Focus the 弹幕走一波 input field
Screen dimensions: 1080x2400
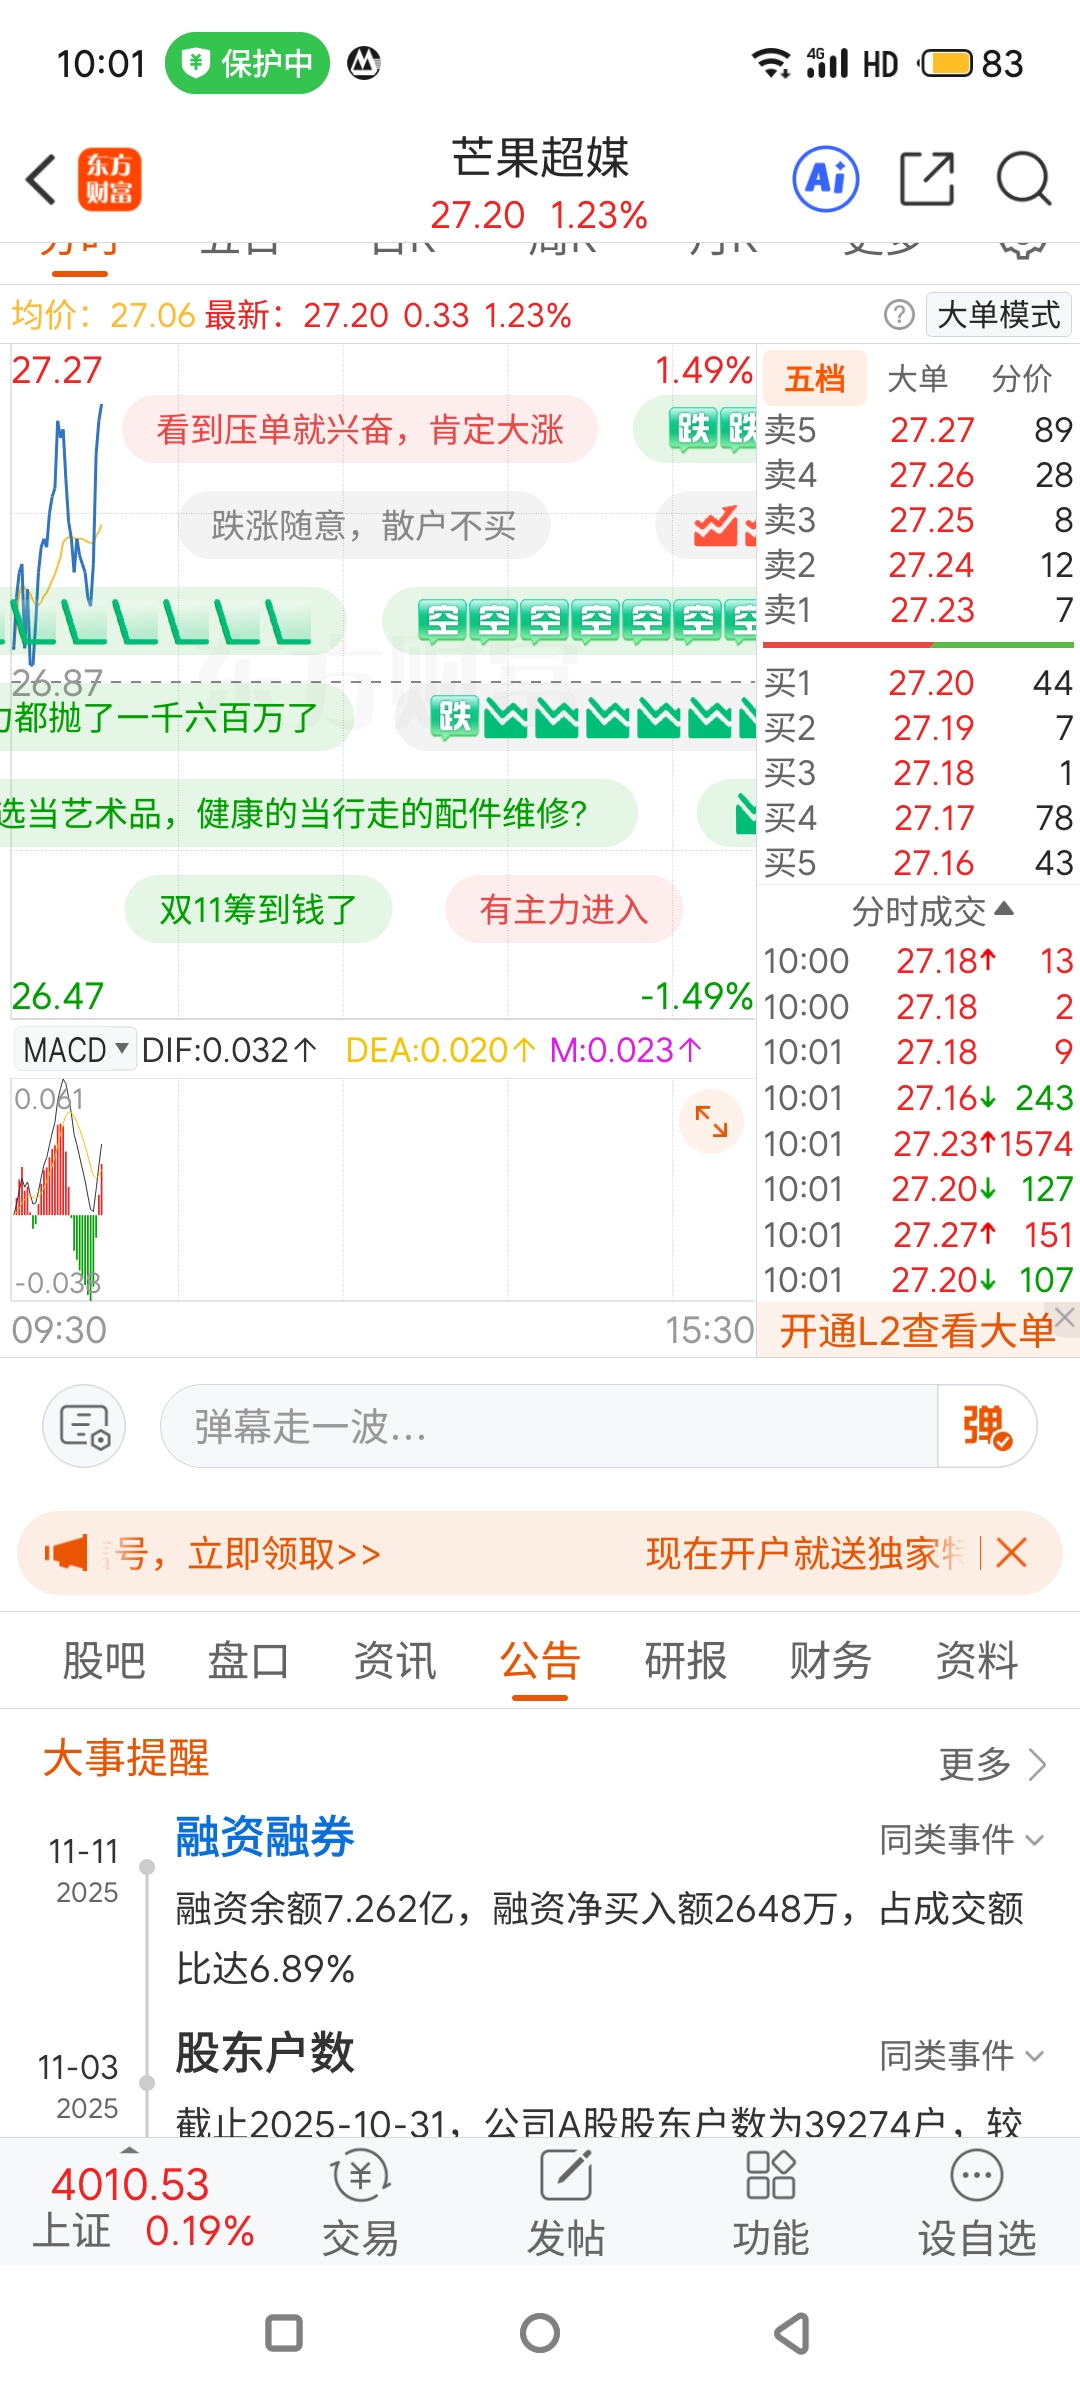click(x=548, y=1426)
